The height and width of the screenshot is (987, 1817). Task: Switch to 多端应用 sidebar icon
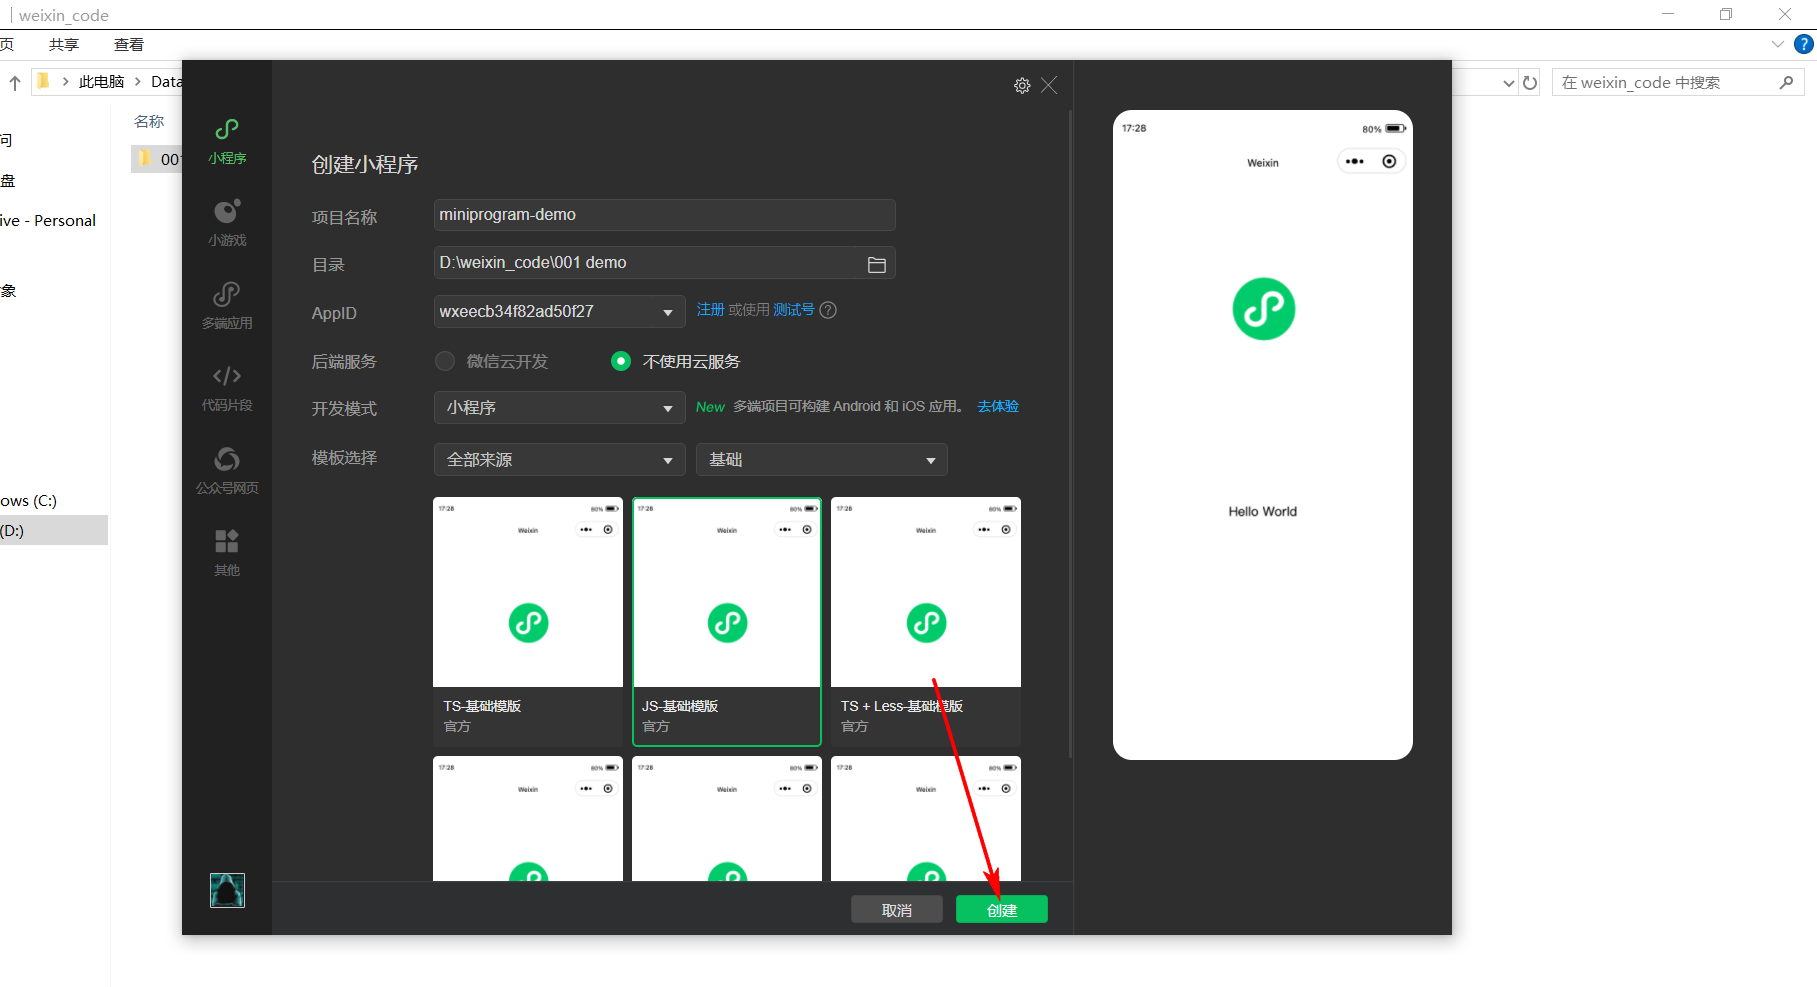[x=227, y=295]
